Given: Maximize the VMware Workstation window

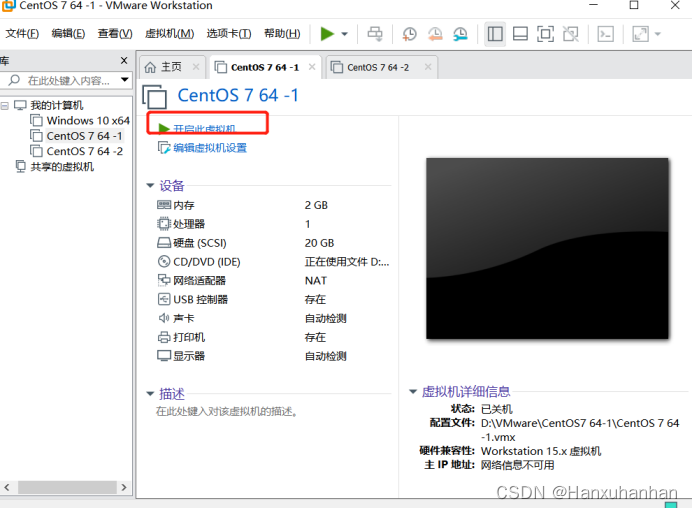Looking at the screenshot, I should click(x=634, y=5).
